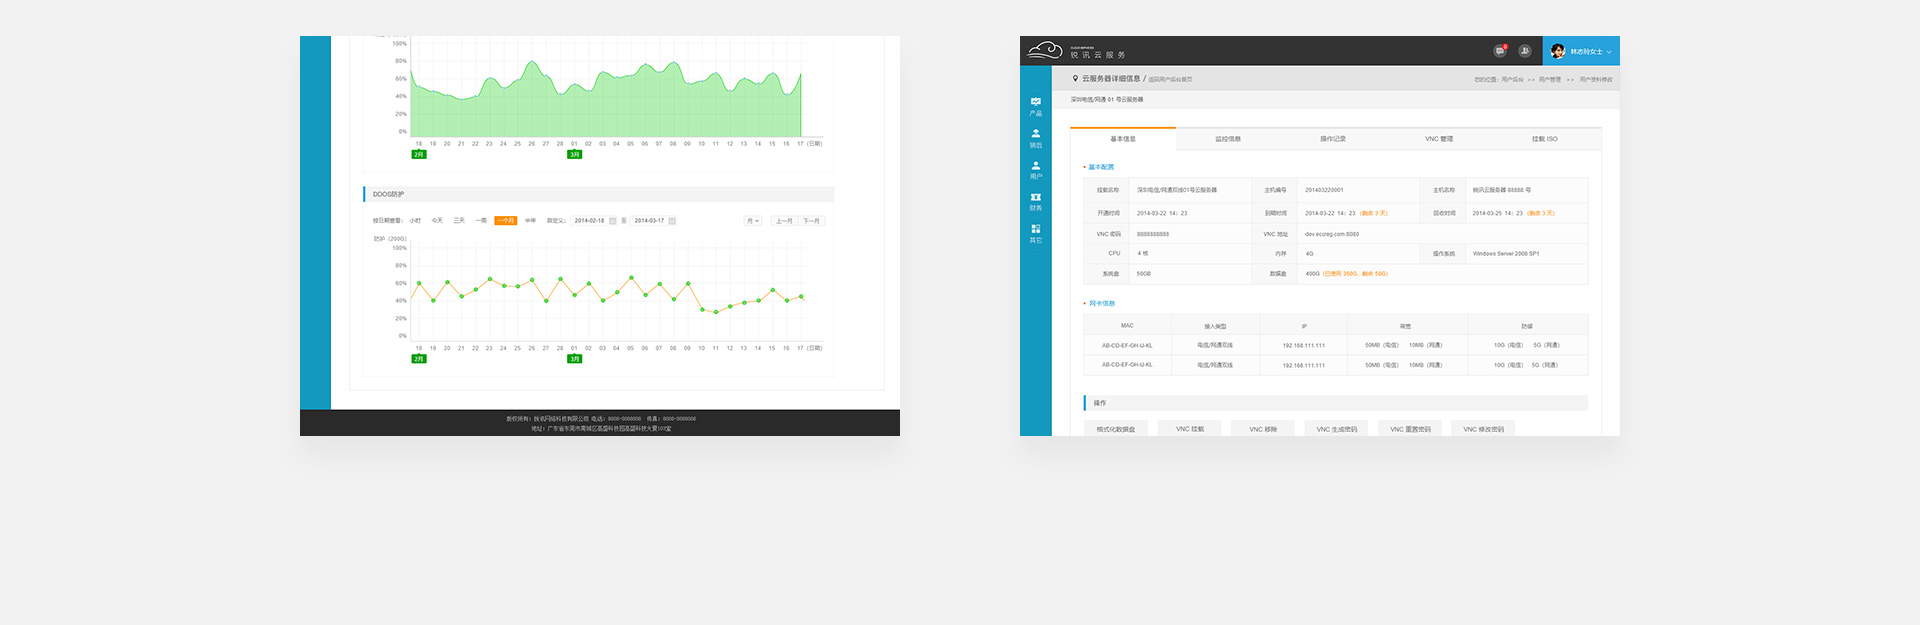Click the 上一月 previous month button
The image size is (1920, 625).
(784, 221)
